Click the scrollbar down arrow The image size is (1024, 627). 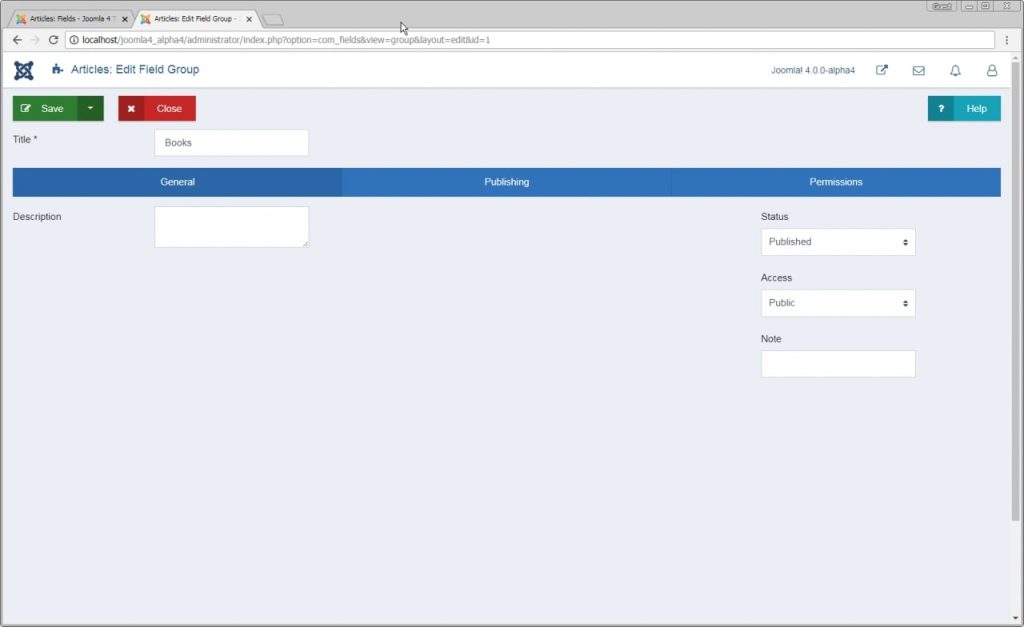(1015, 618)
